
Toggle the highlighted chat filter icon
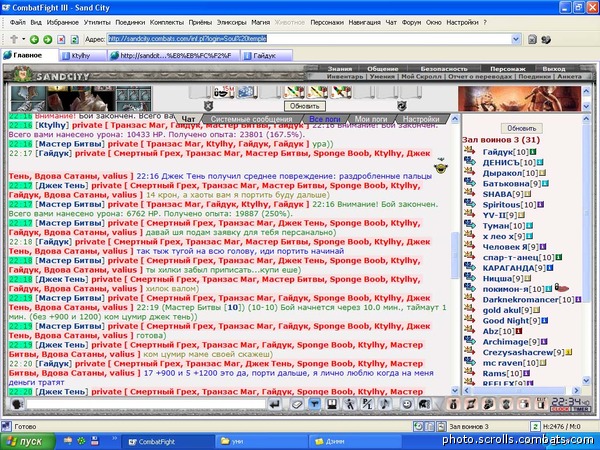coord(315,404)
